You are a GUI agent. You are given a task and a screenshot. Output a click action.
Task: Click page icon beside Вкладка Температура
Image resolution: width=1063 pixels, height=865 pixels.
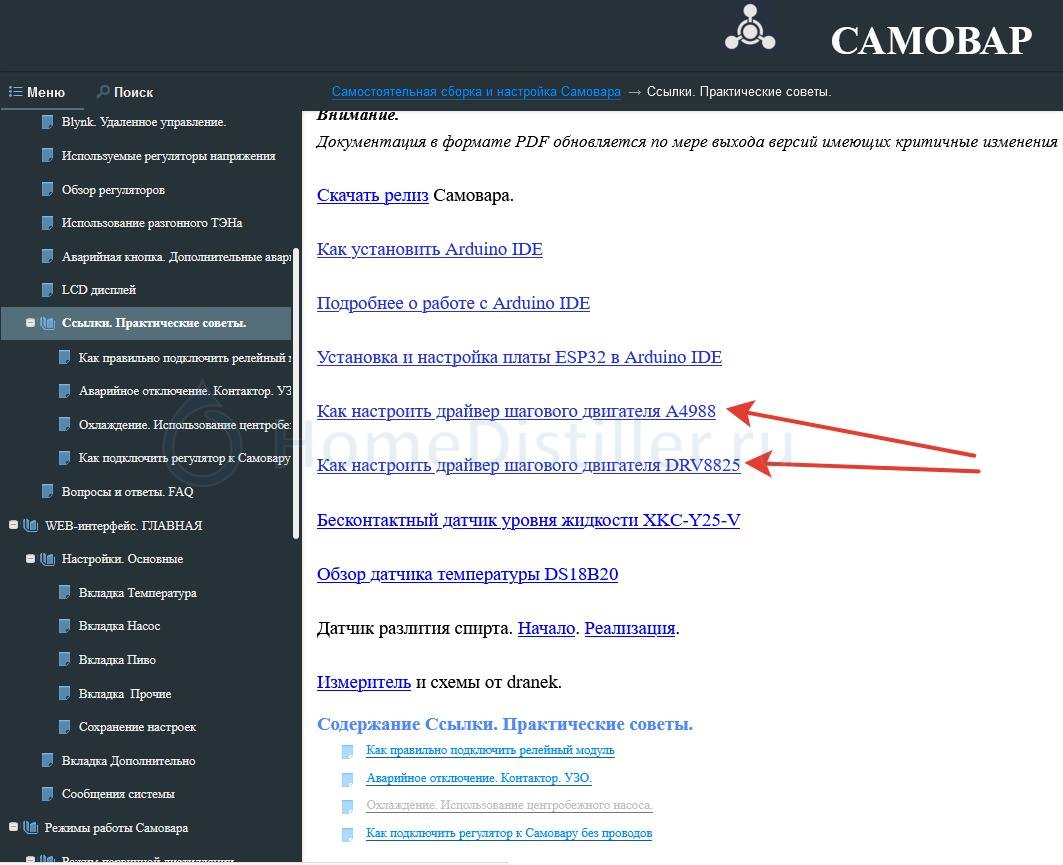(x=64, y=592)
